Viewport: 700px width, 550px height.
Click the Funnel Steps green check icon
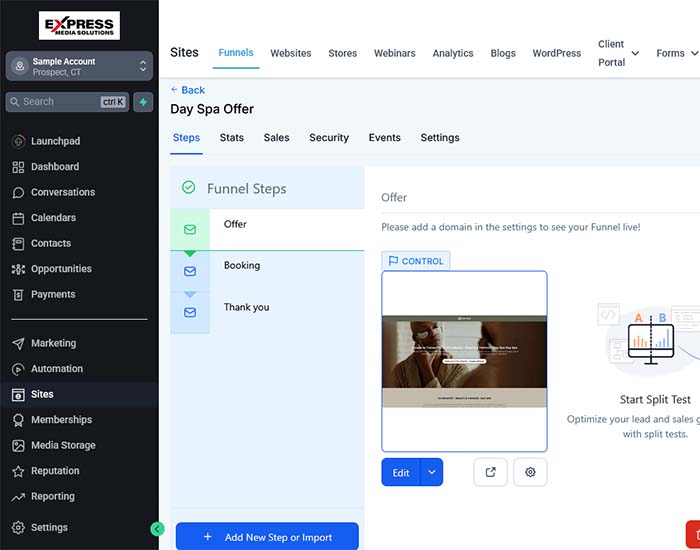point(188,188)
